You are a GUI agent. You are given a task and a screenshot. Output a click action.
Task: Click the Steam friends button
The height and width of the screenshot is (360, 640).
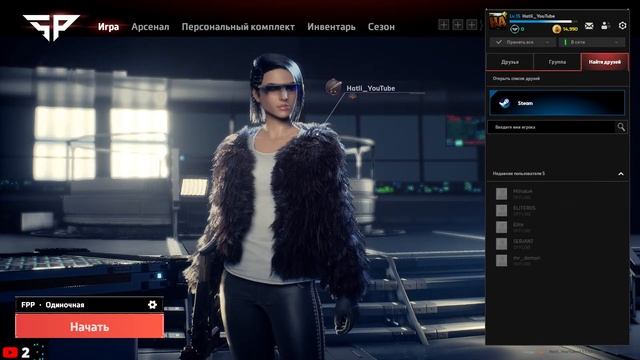557,103
